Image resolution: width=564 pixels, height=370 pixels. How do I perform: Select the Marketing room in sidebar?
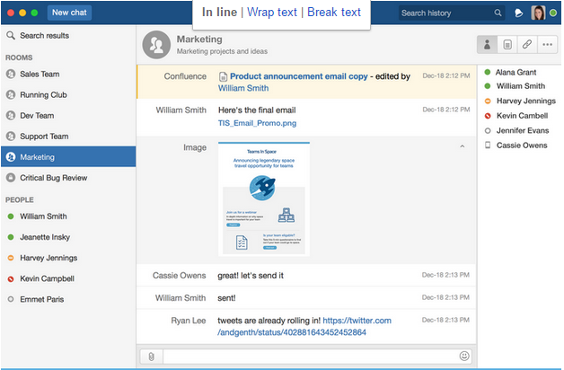coord(68,157)
